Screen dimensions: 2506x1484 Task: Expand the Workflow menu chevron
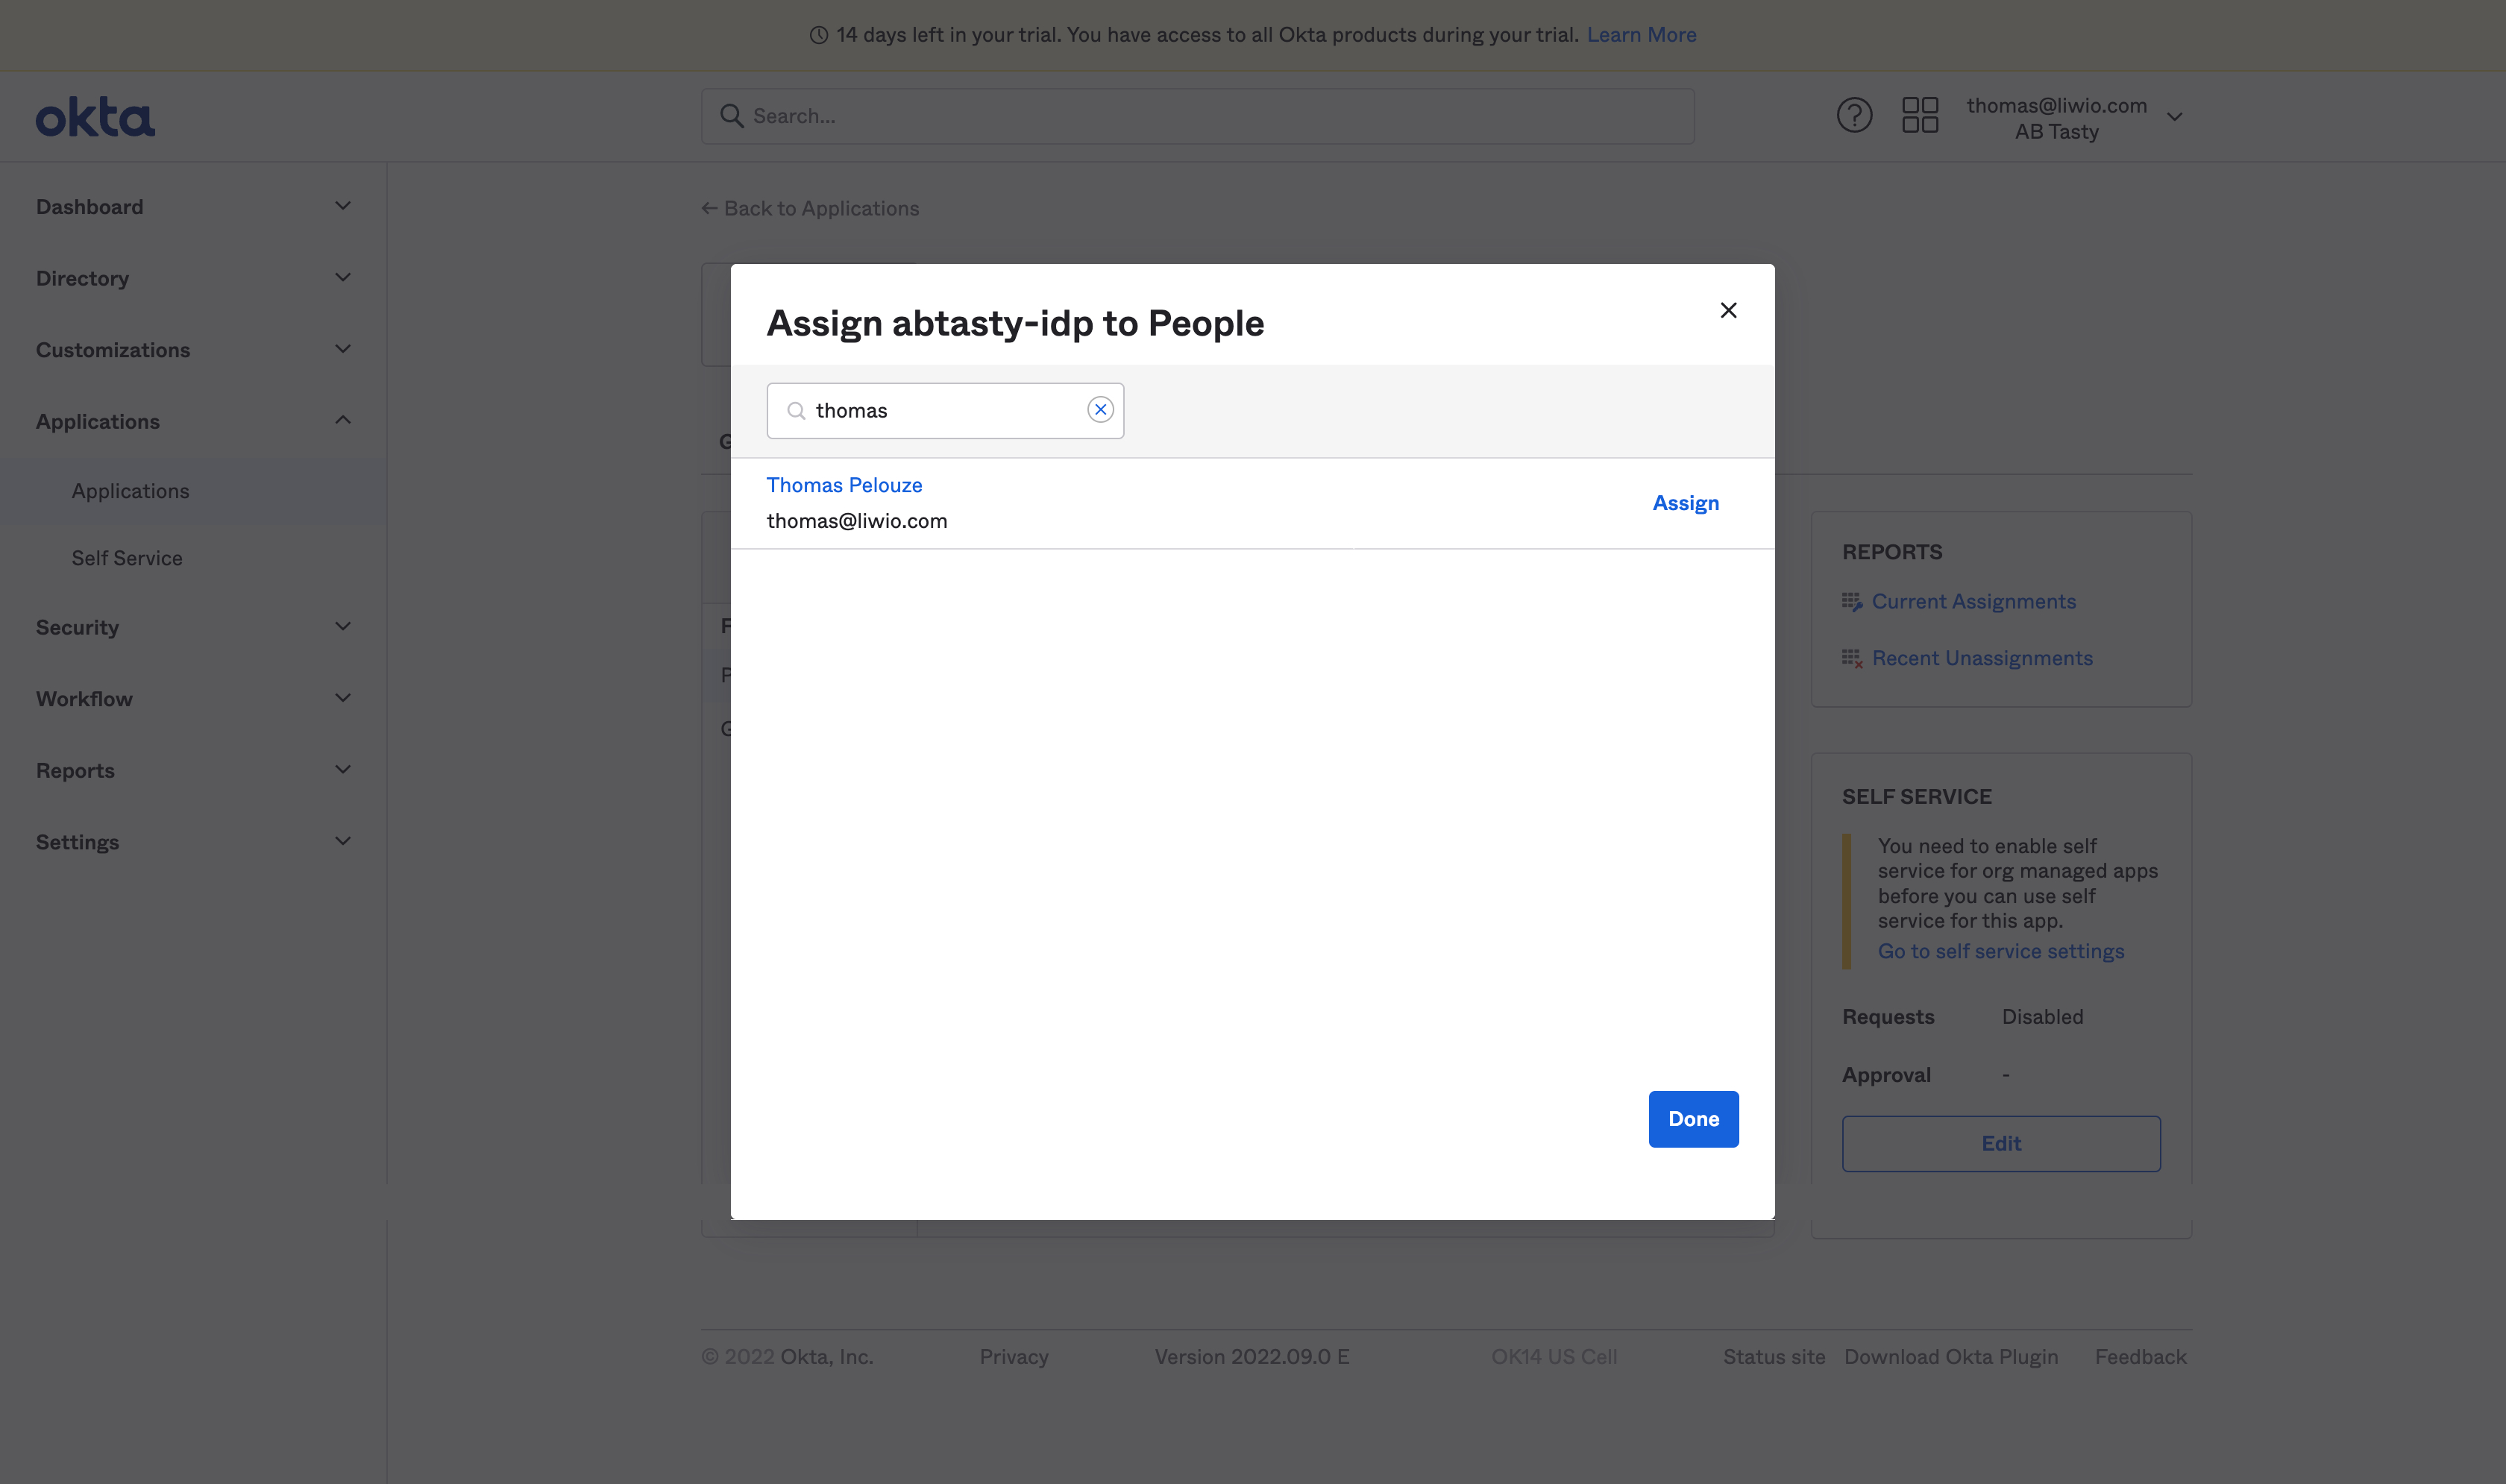(x=343, y=699)
